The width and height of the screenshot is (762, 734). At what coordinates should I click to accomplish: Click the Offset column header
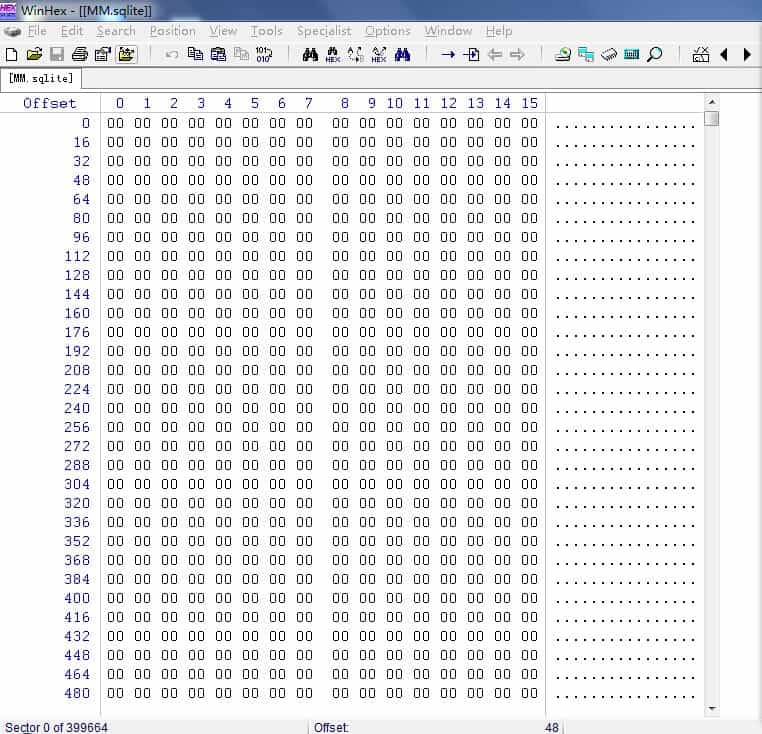tap(50, 104)
